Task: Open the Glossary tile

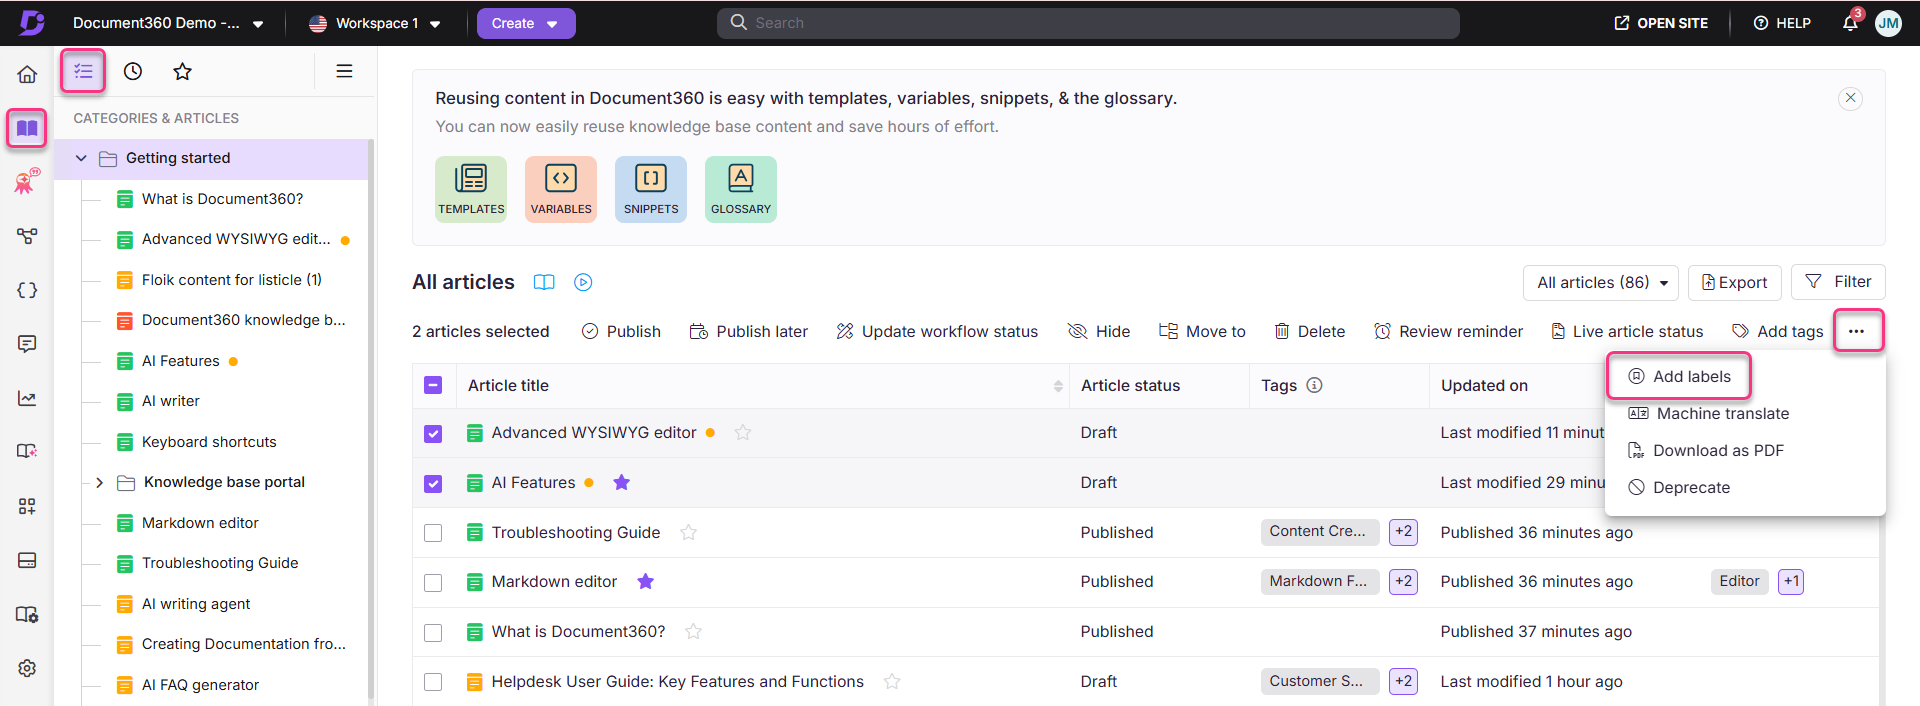Action: (x=741, y=189)
